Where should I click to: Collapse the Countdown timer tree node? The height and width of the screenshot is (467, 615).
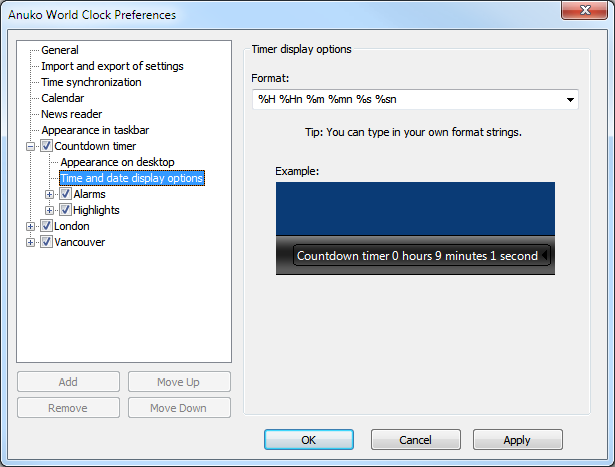coord(31,146)
